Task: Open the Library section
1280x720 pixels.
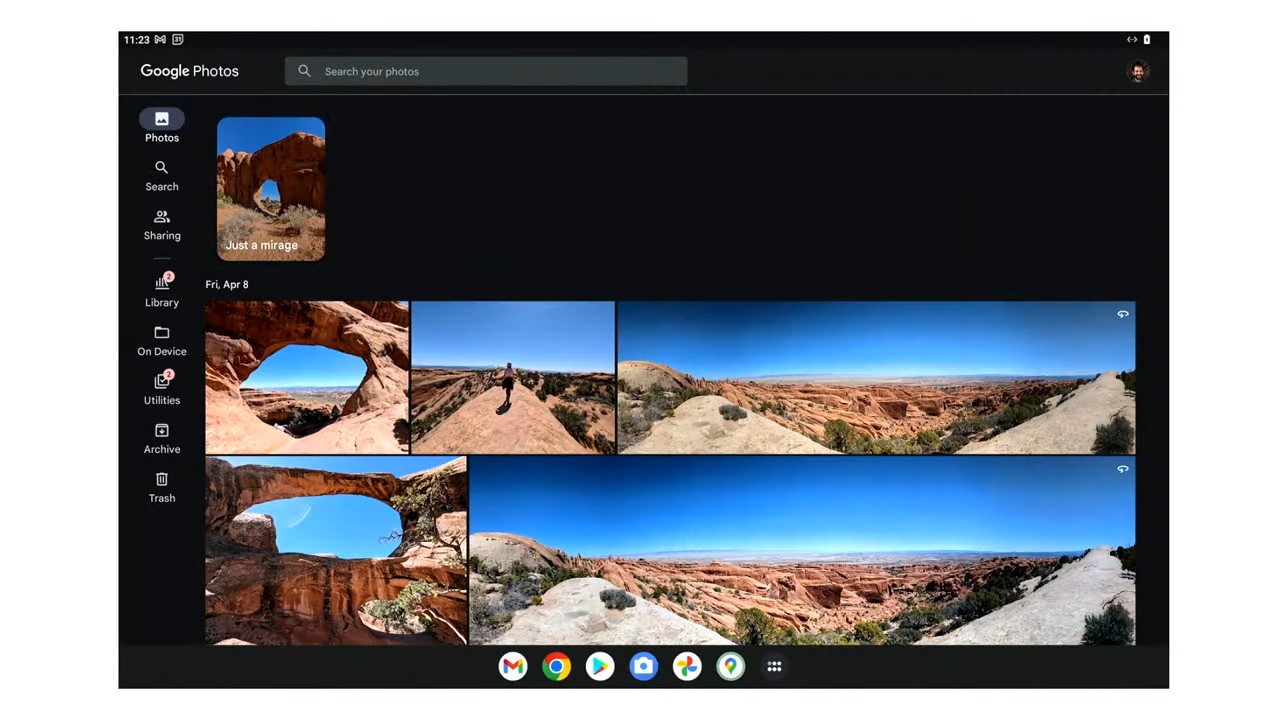Action: [x=162, y=290]
